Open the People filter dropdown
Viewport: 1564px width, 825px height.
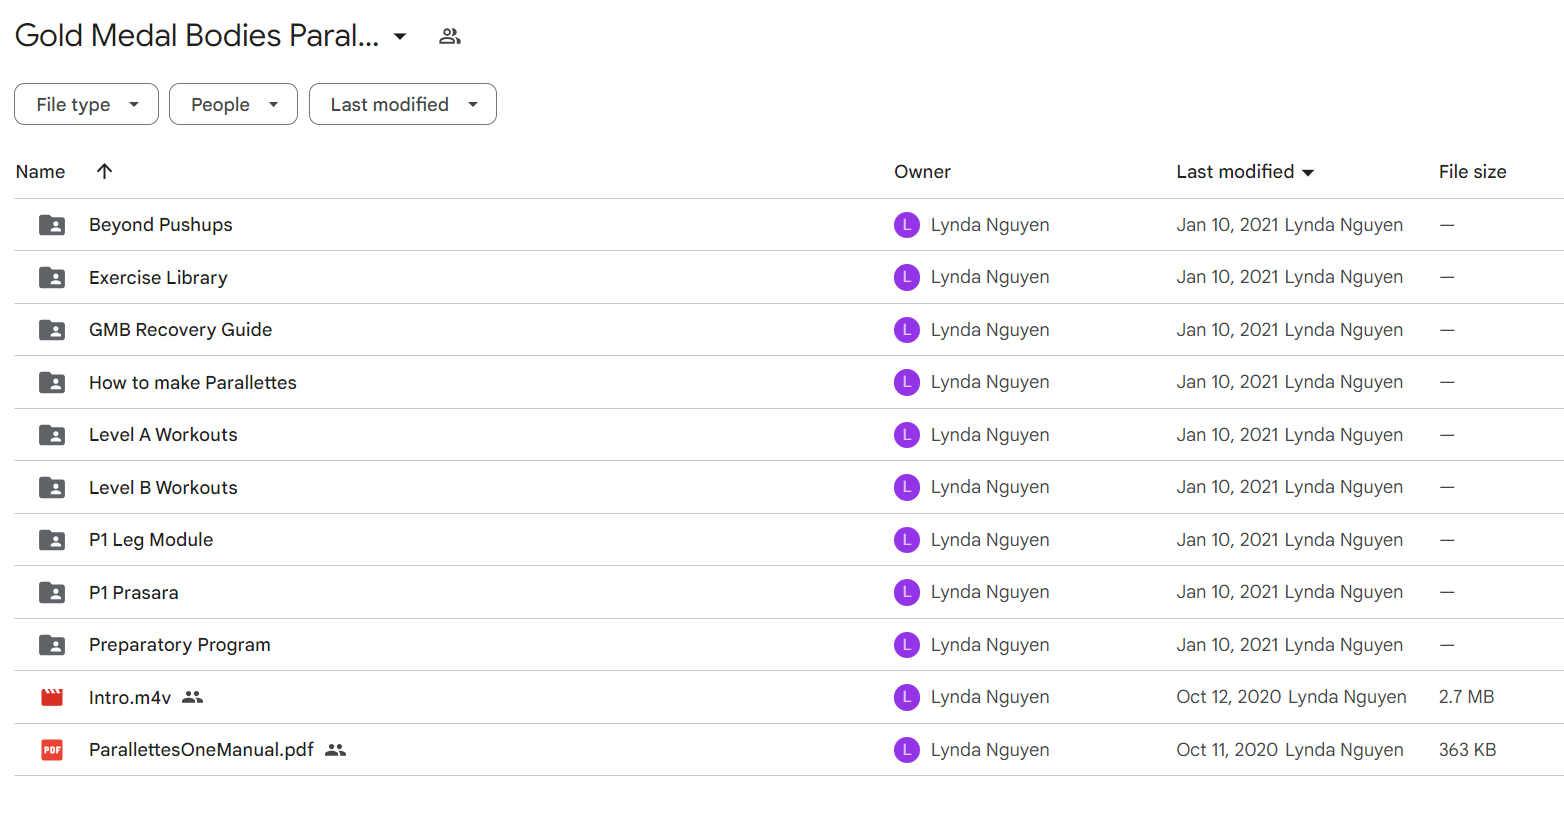(233, 104)
